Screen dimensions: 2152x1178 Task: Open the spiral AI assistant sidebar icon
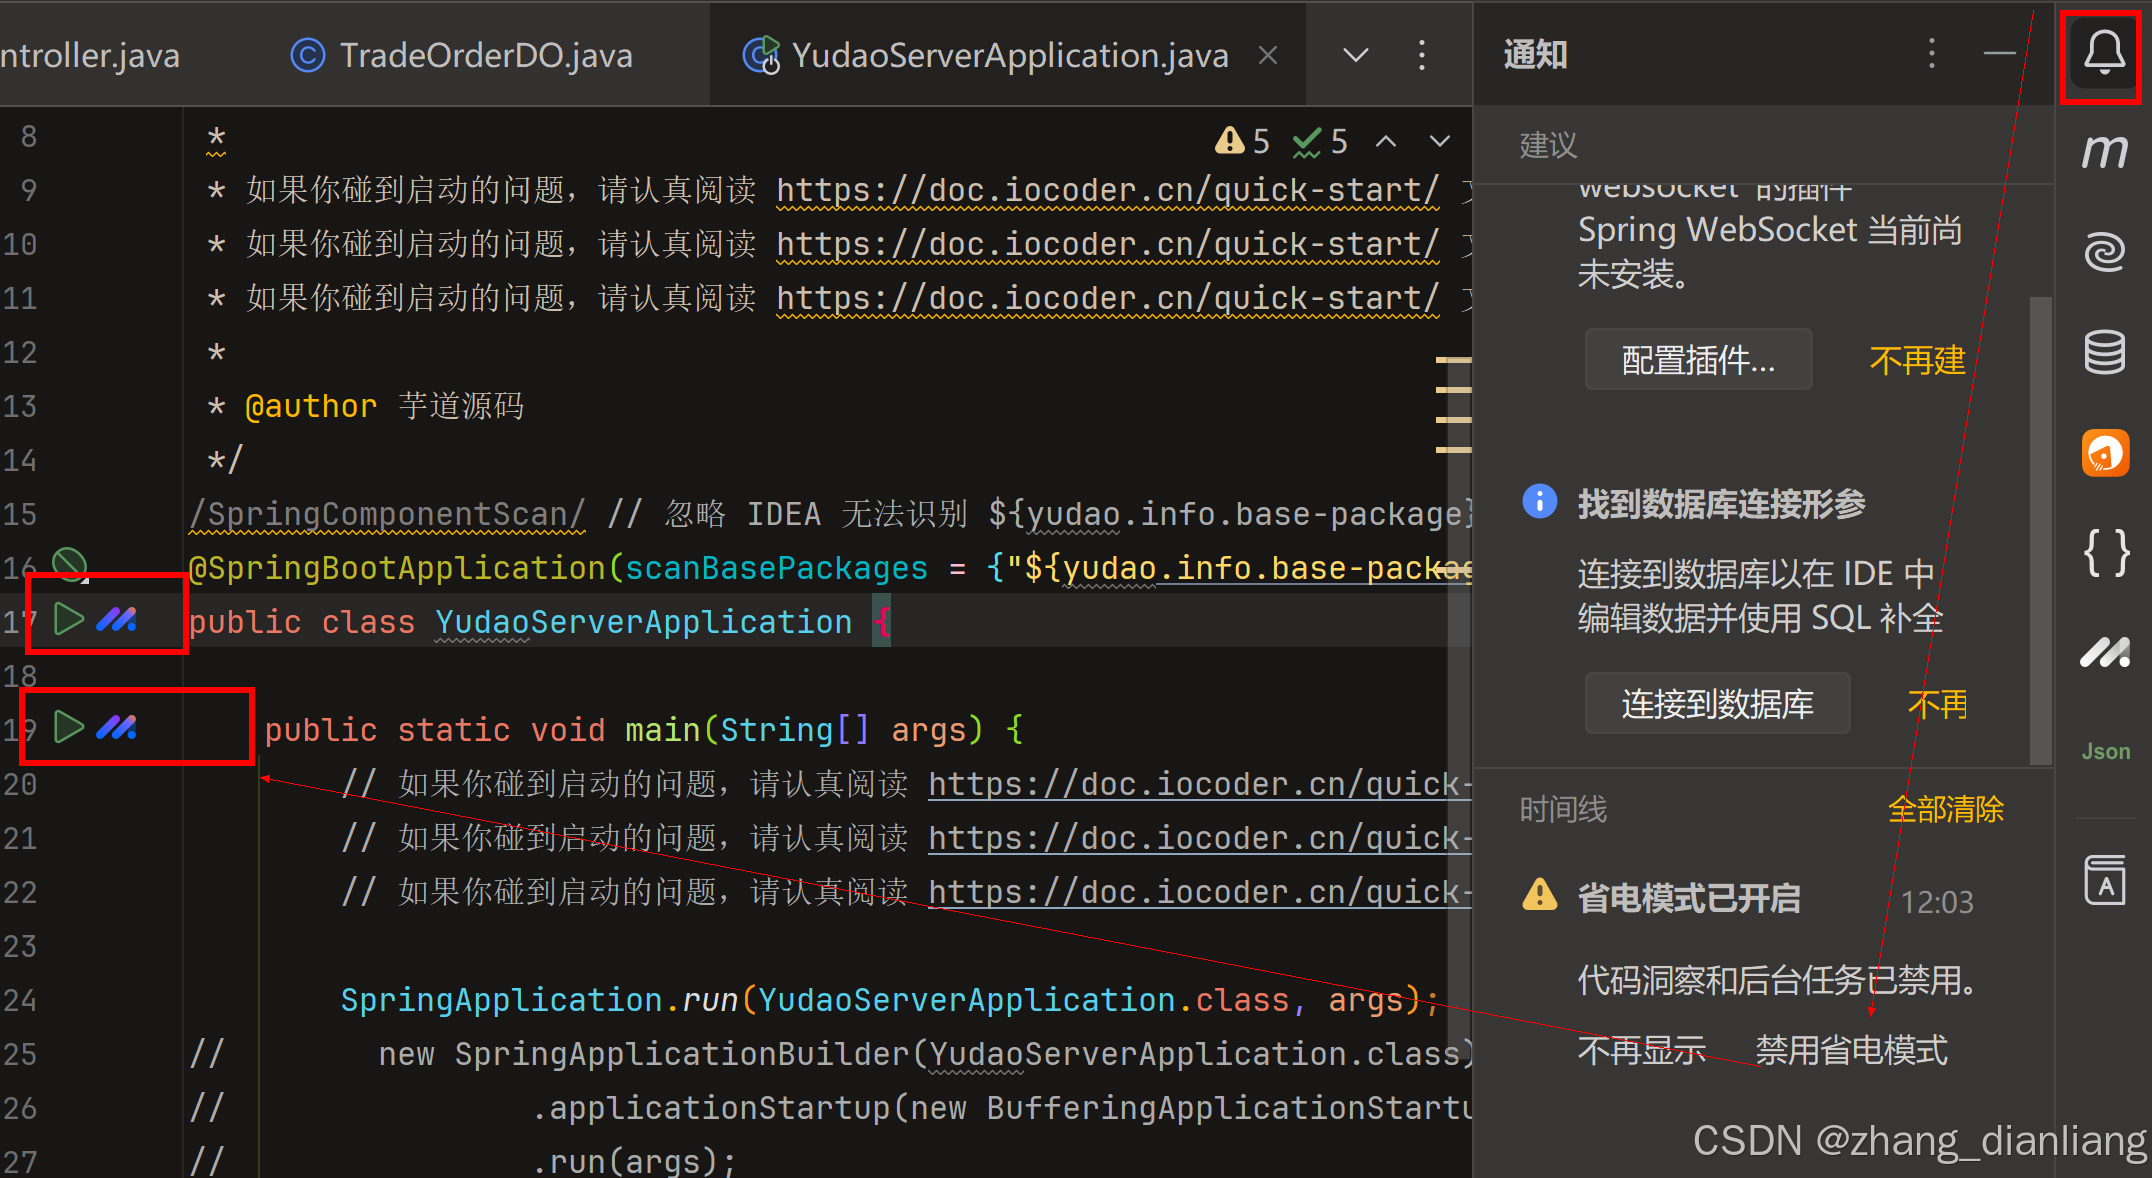click(2104, 252)
